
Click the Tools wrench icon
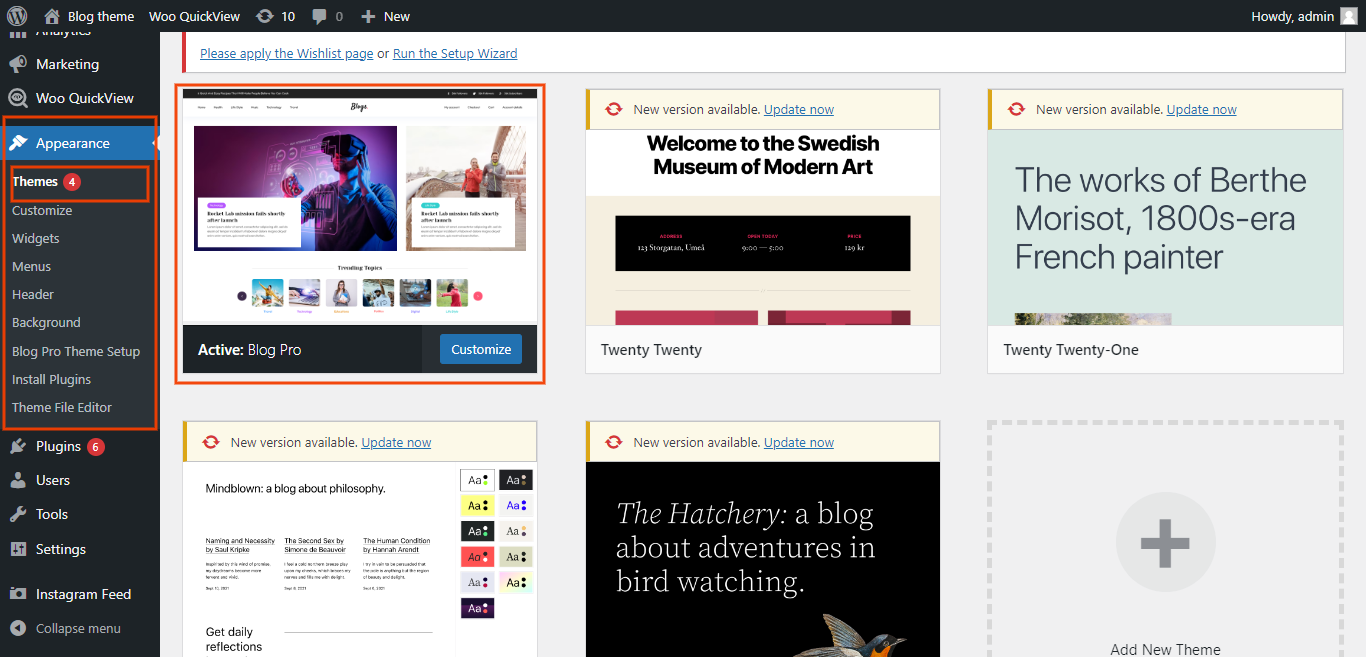click(18, 514)
